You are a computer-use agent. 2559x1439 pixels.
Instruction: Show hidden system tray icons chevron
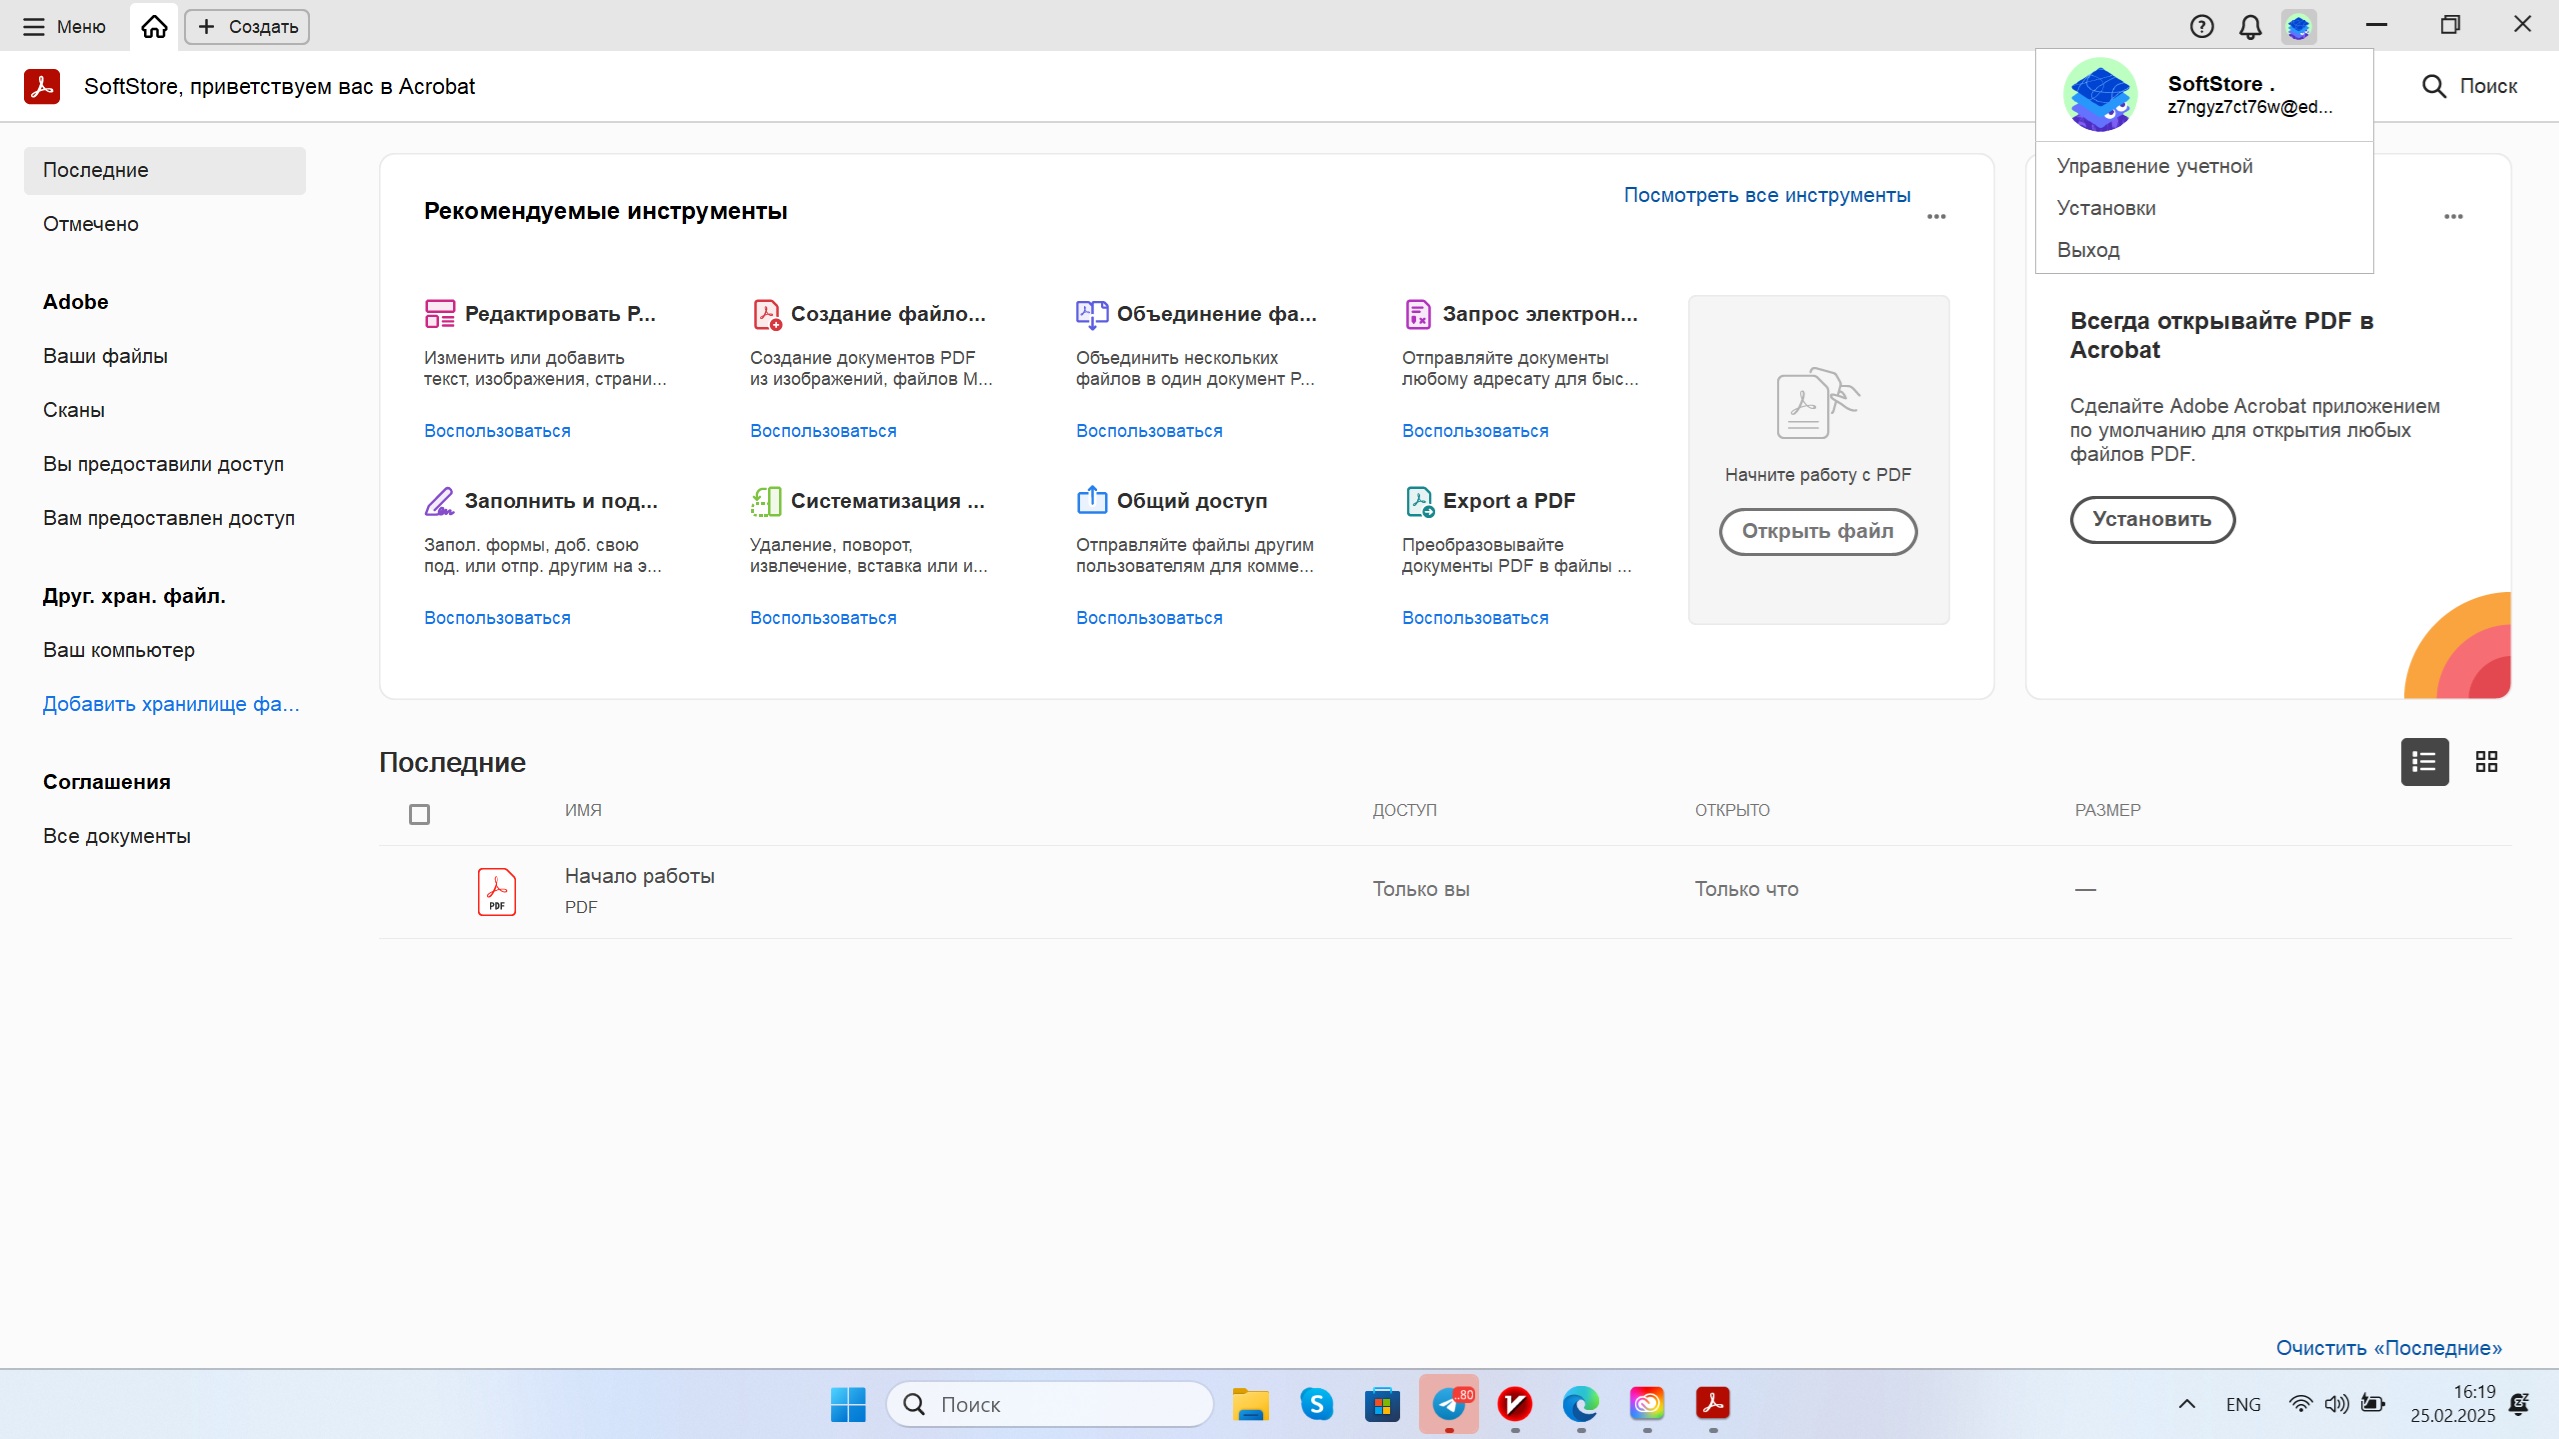[x=2187, y=1404]
